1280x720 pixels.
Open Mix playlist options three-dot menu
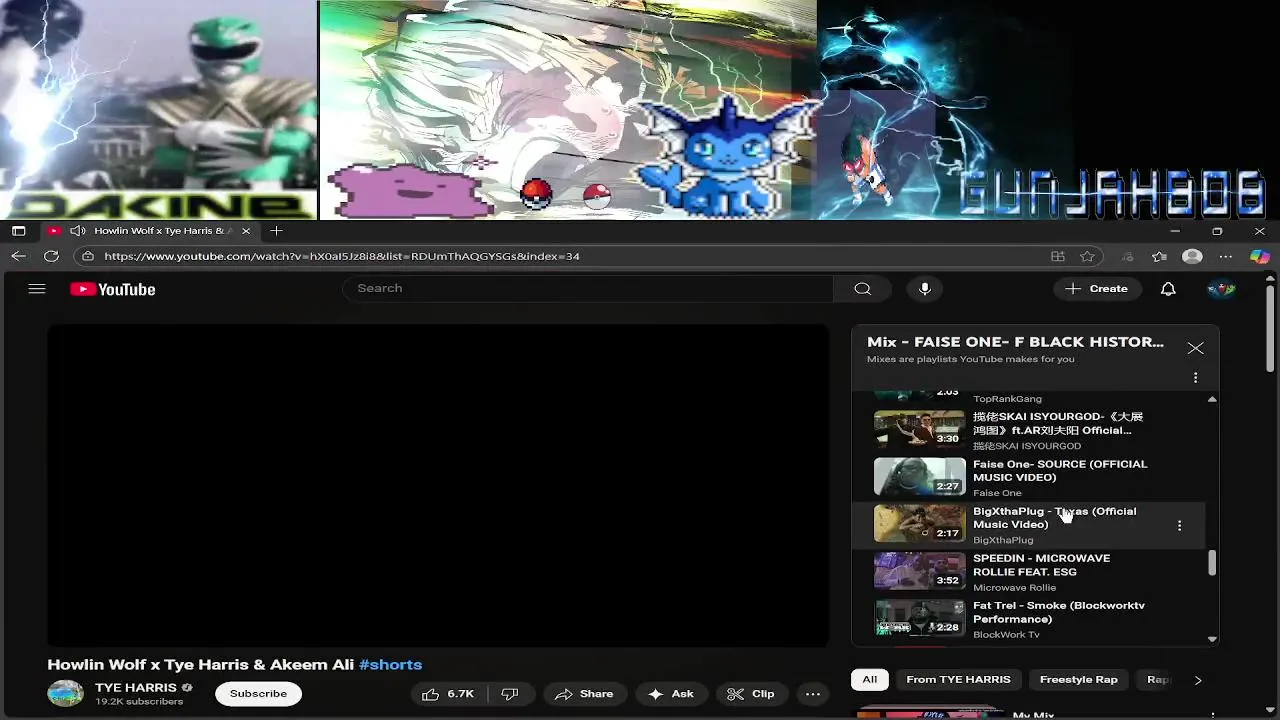pyautogui.click(x=1195, y=378)
